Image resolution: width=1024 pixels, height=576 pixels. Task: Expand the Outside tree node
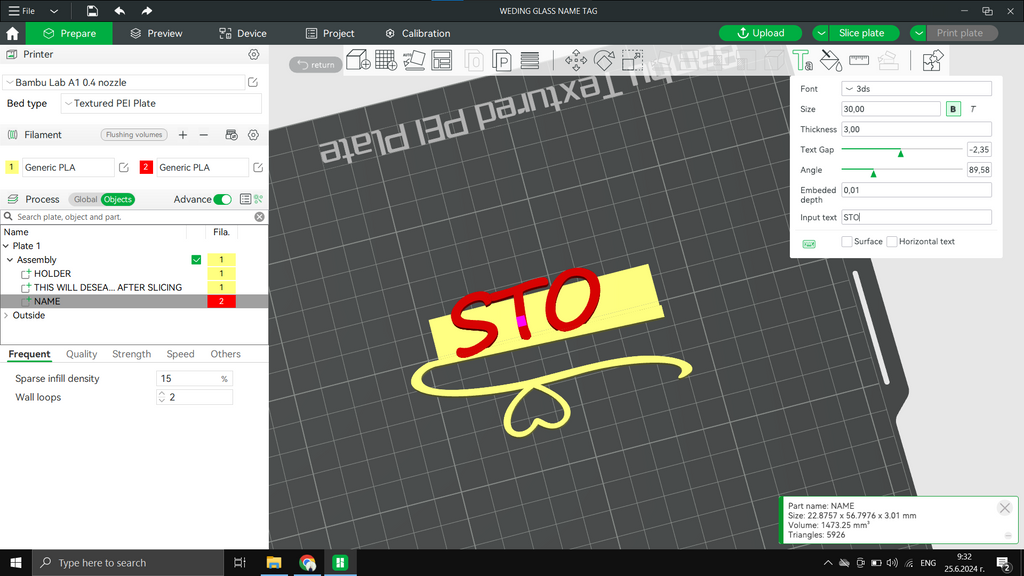[7, 315]
